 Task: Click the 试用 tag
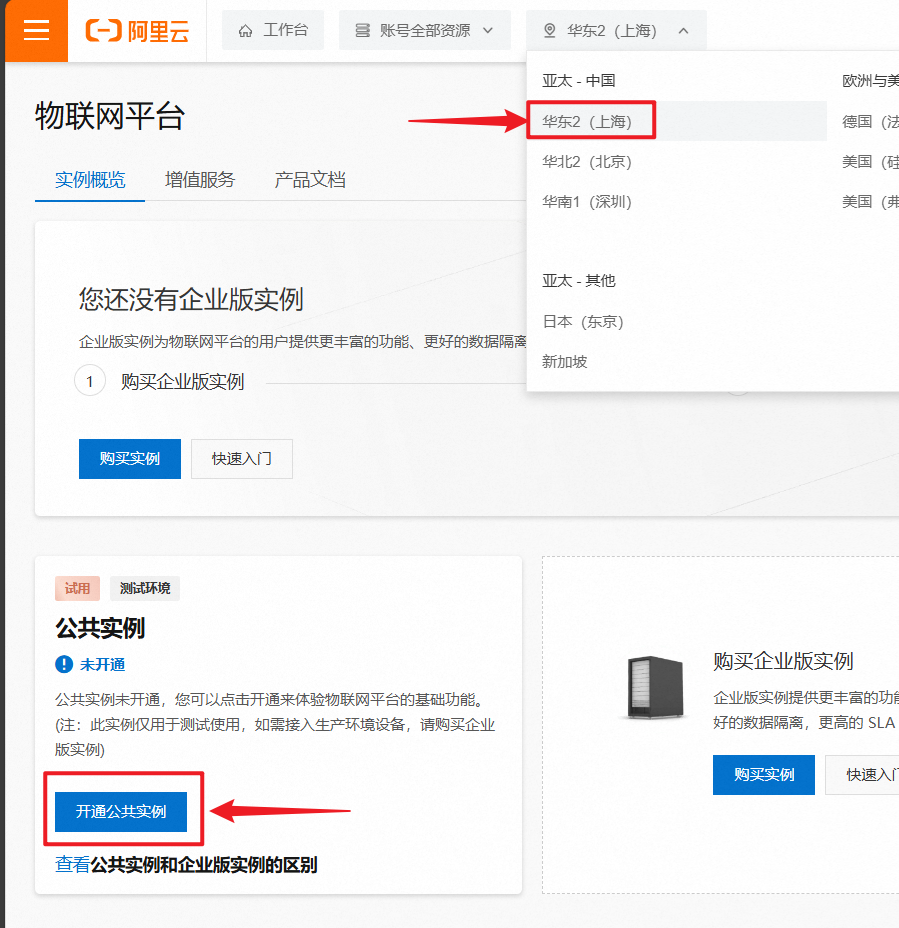click(78, 588)
